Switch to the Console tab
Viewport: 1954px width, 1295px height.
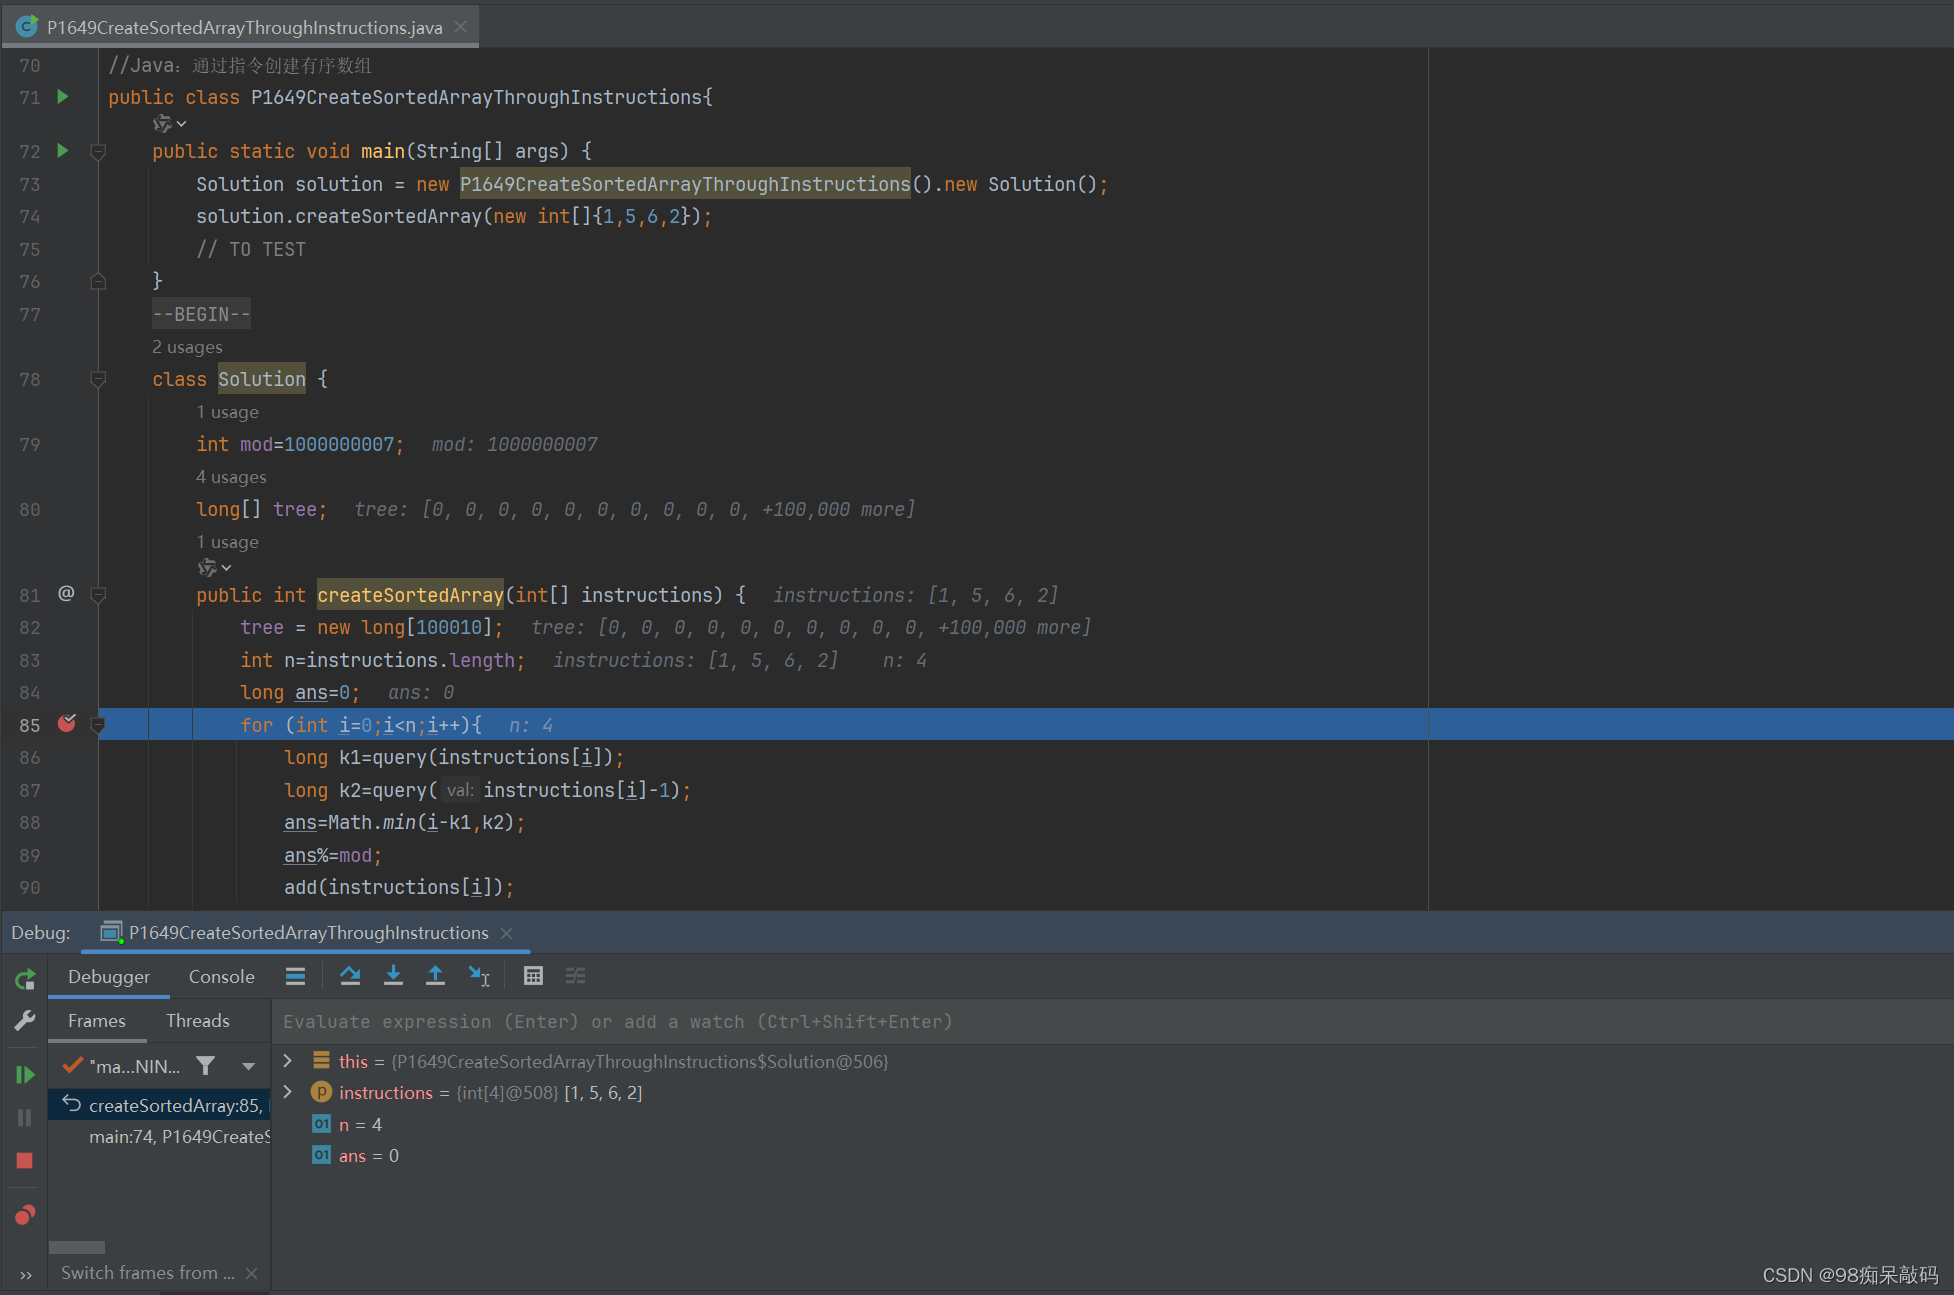tap(221, 977)
